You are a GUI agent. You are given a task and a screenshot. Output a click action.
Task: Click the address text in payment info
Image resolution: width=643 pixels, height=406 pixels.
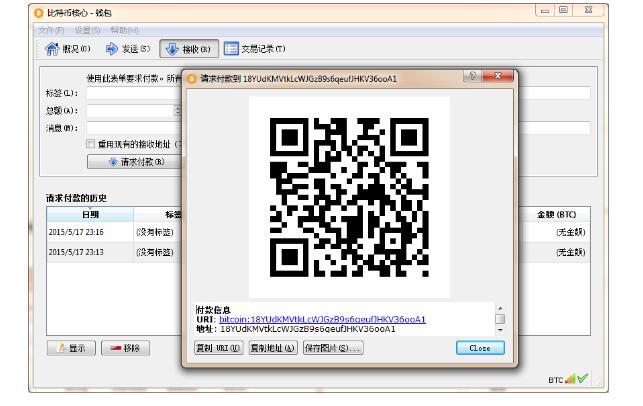[x=308, y=329]
